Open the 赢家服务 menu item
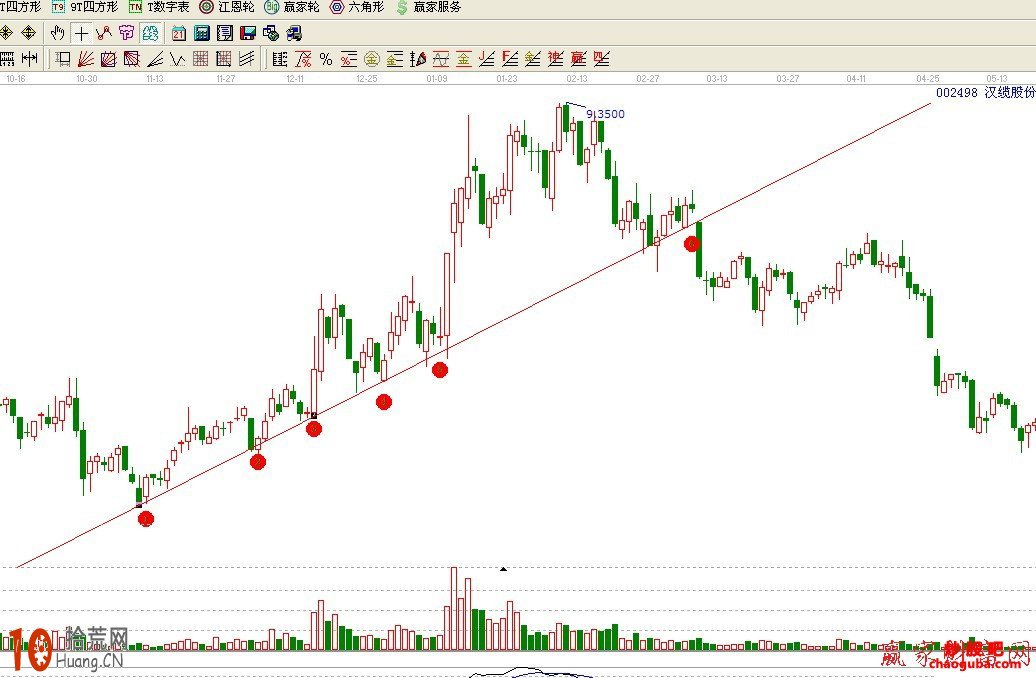Viewport: 1036px width, 678px height. pos(429,7)
